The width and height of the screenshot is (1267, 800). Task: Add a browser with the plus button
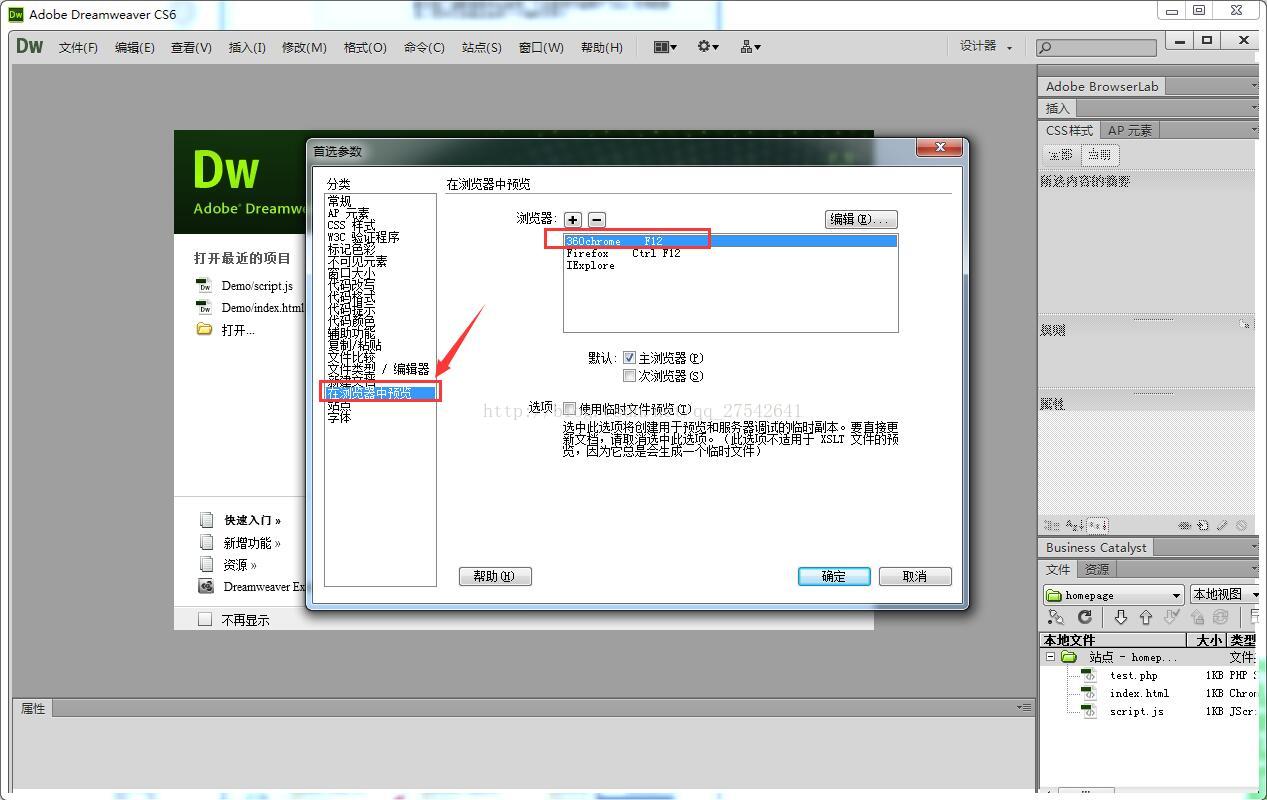[x=572, y=220]
